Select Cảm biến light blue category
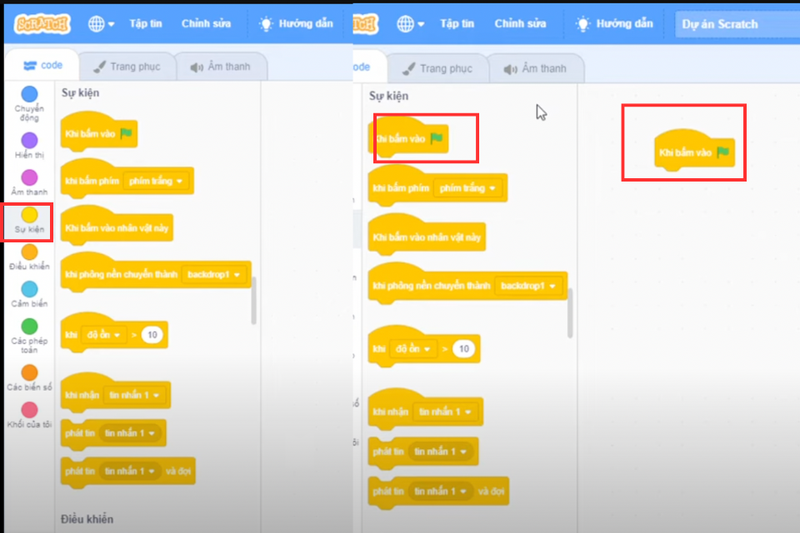Viewport: 800px width, 533px height. (29, 294)
